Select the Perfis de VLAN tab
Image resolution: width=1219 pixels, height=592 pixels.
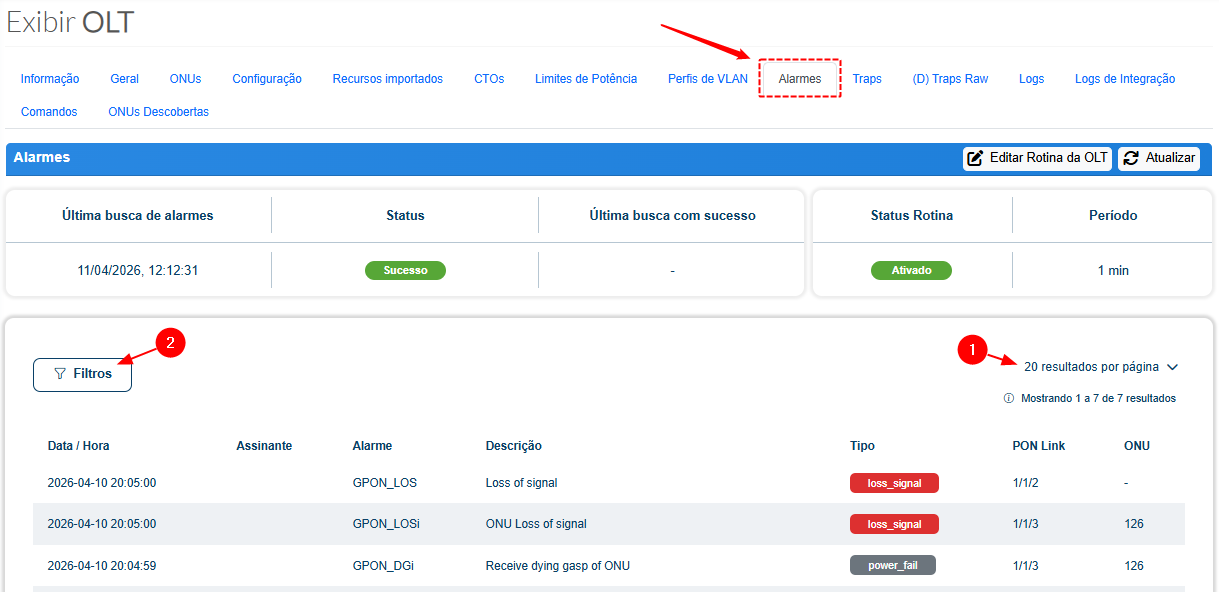708,79
